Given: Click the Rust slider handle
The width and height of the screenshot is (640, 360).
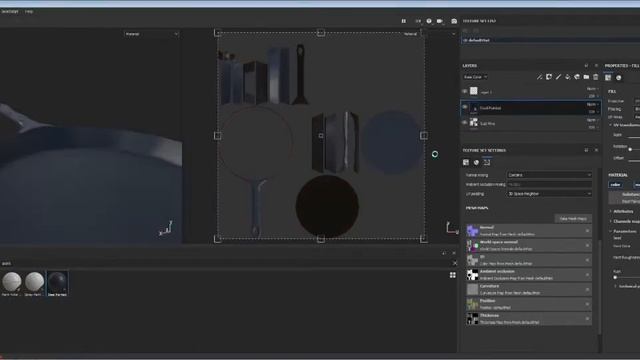Looking at the screenshot, I should click(x=616, y=277).
